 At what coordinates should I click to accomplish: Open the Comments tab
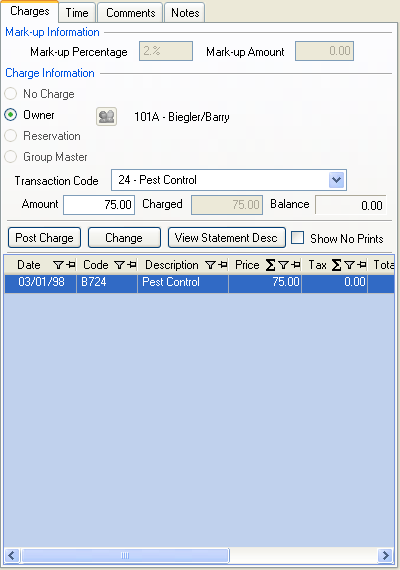130,13
